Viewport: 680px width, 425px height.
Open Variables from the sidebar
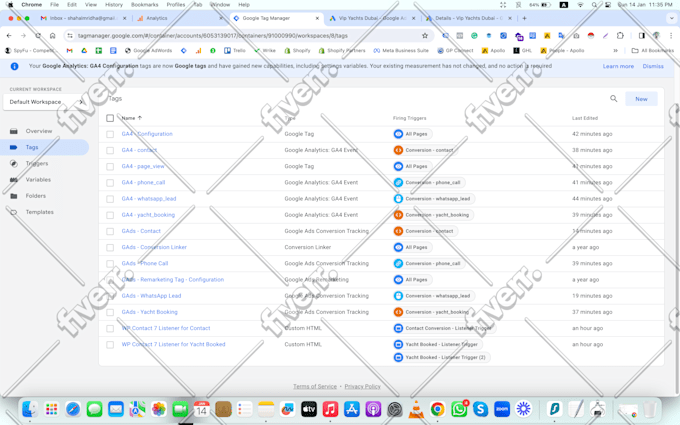38,180
